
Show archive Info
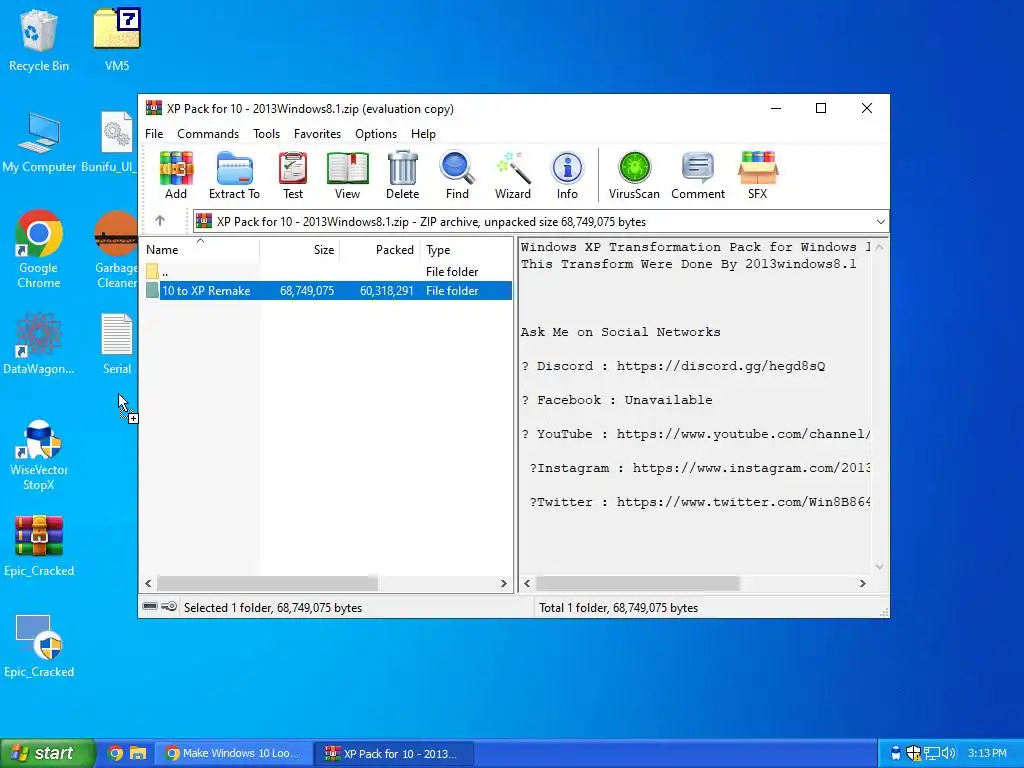[567, 175]
